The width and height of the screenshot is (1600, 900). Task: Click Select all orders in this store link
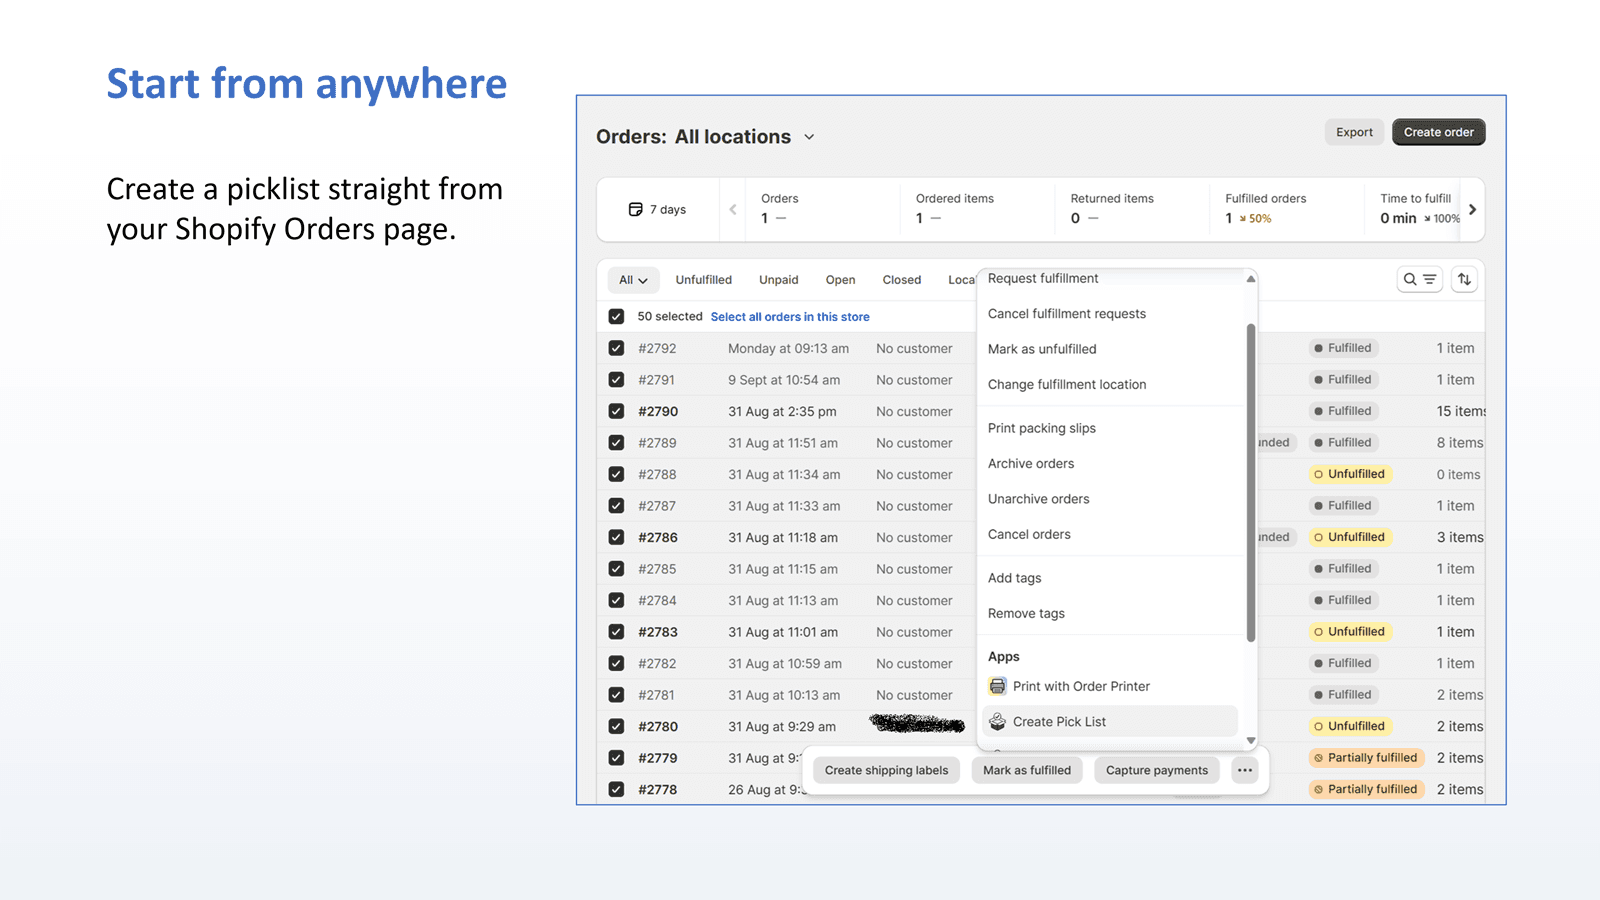tap(790, 317)
